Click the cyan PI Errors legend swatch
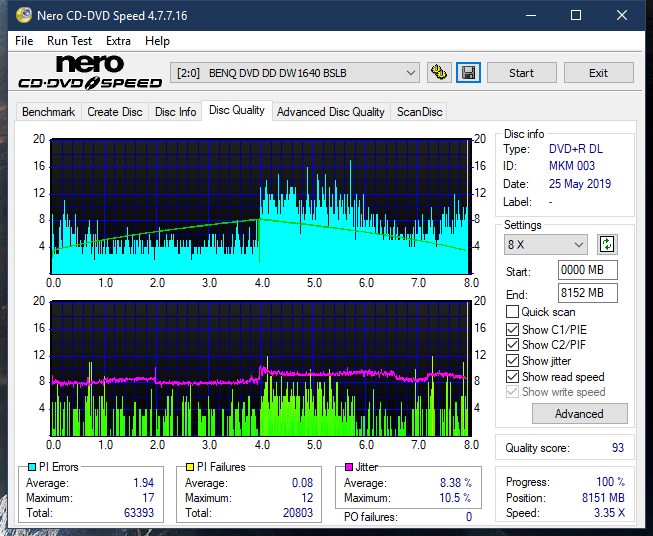Image resolution: width=653 pixels, height=536 pixels. 32,467
